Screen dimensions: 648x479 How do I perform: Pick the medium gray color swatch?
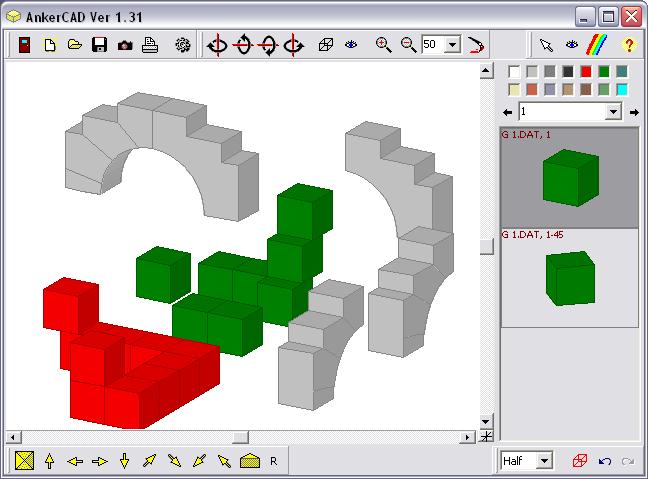click(x=550, y=72)
